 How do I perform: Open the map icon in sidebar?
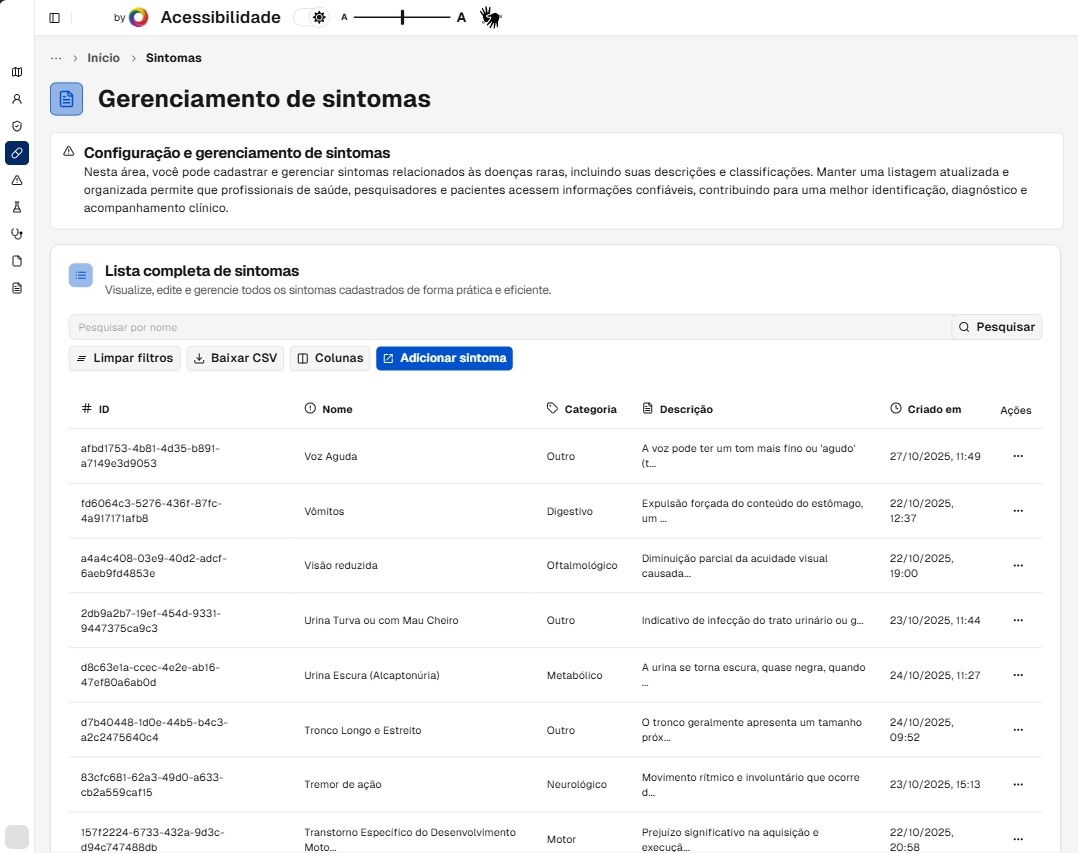[x=17, y=72]
